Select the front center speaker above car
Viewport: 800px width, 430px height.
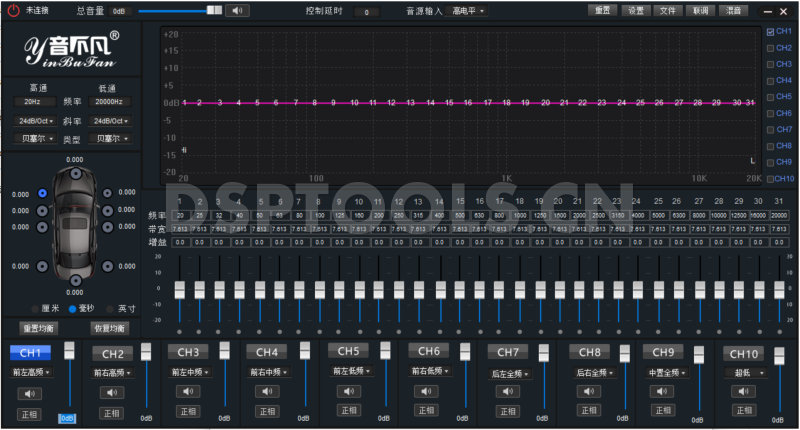tap(76, 174)
